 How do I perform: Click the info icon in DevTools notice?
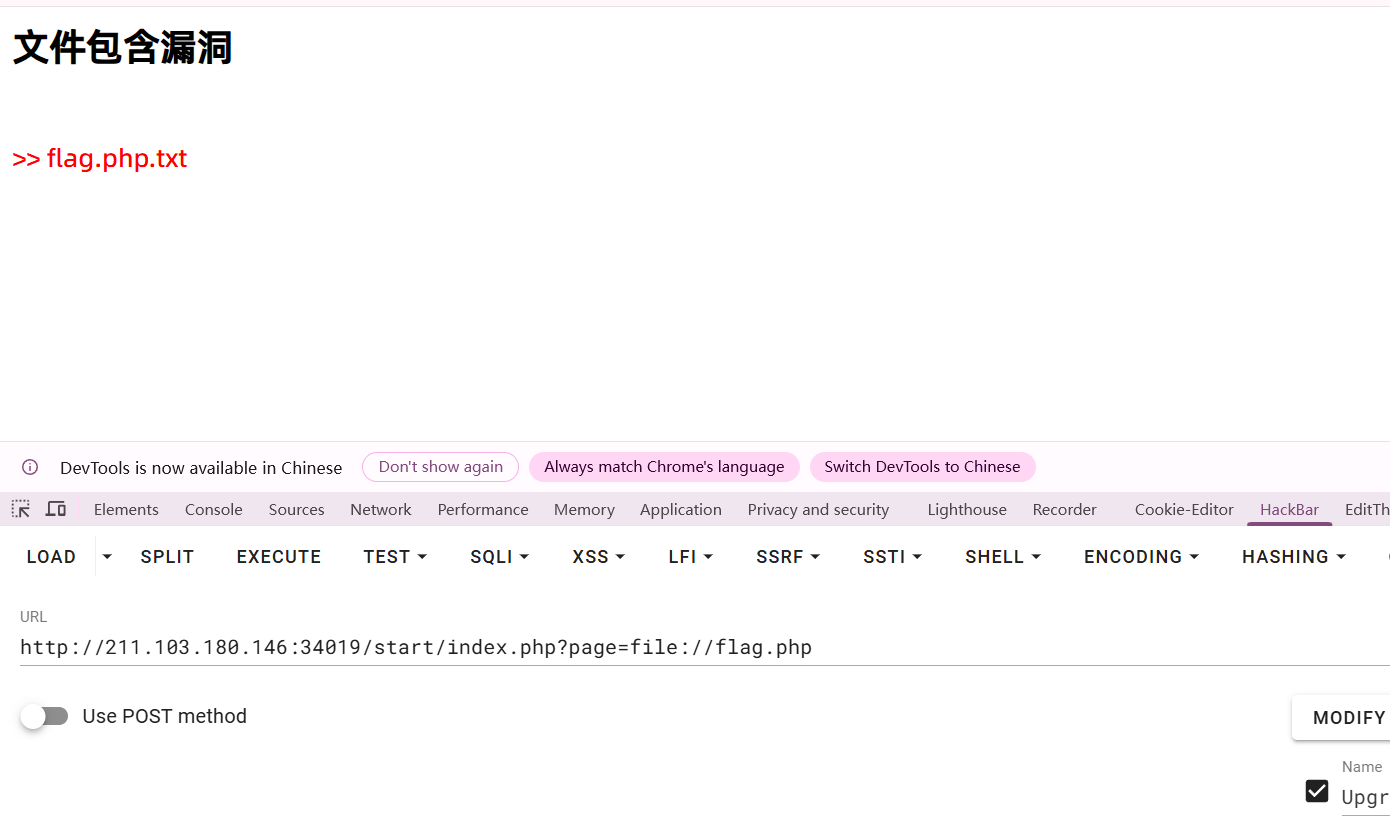click(x=30, y=467)
